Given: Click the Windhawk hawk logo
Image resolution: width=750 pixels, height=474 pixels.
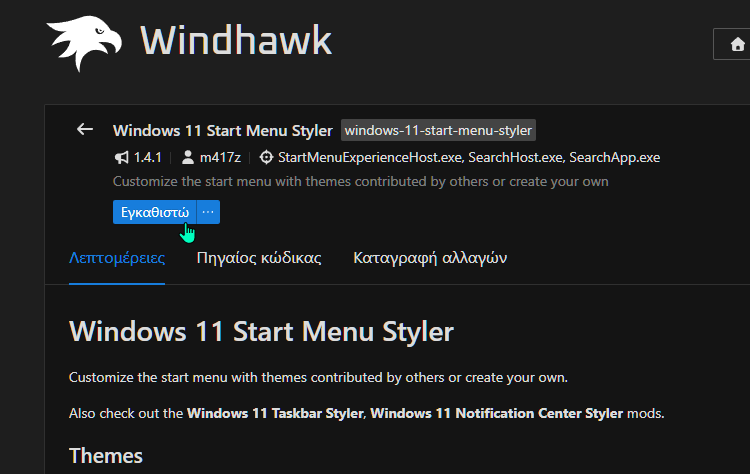Looking at the screenshot, I should (x=84, y=43).
